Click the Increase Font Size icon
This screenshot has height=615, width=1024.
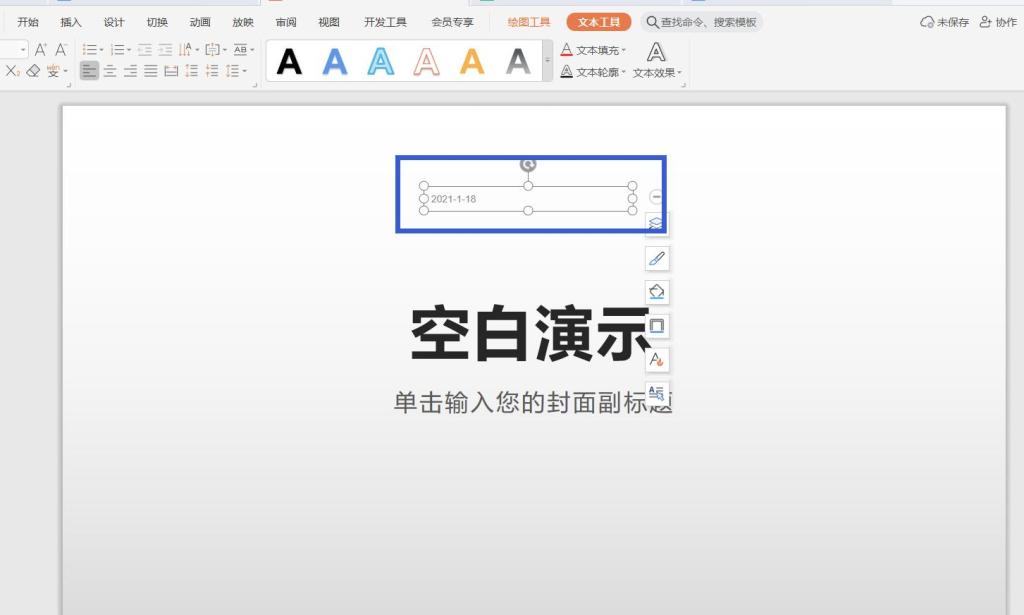tap(41, 48)
